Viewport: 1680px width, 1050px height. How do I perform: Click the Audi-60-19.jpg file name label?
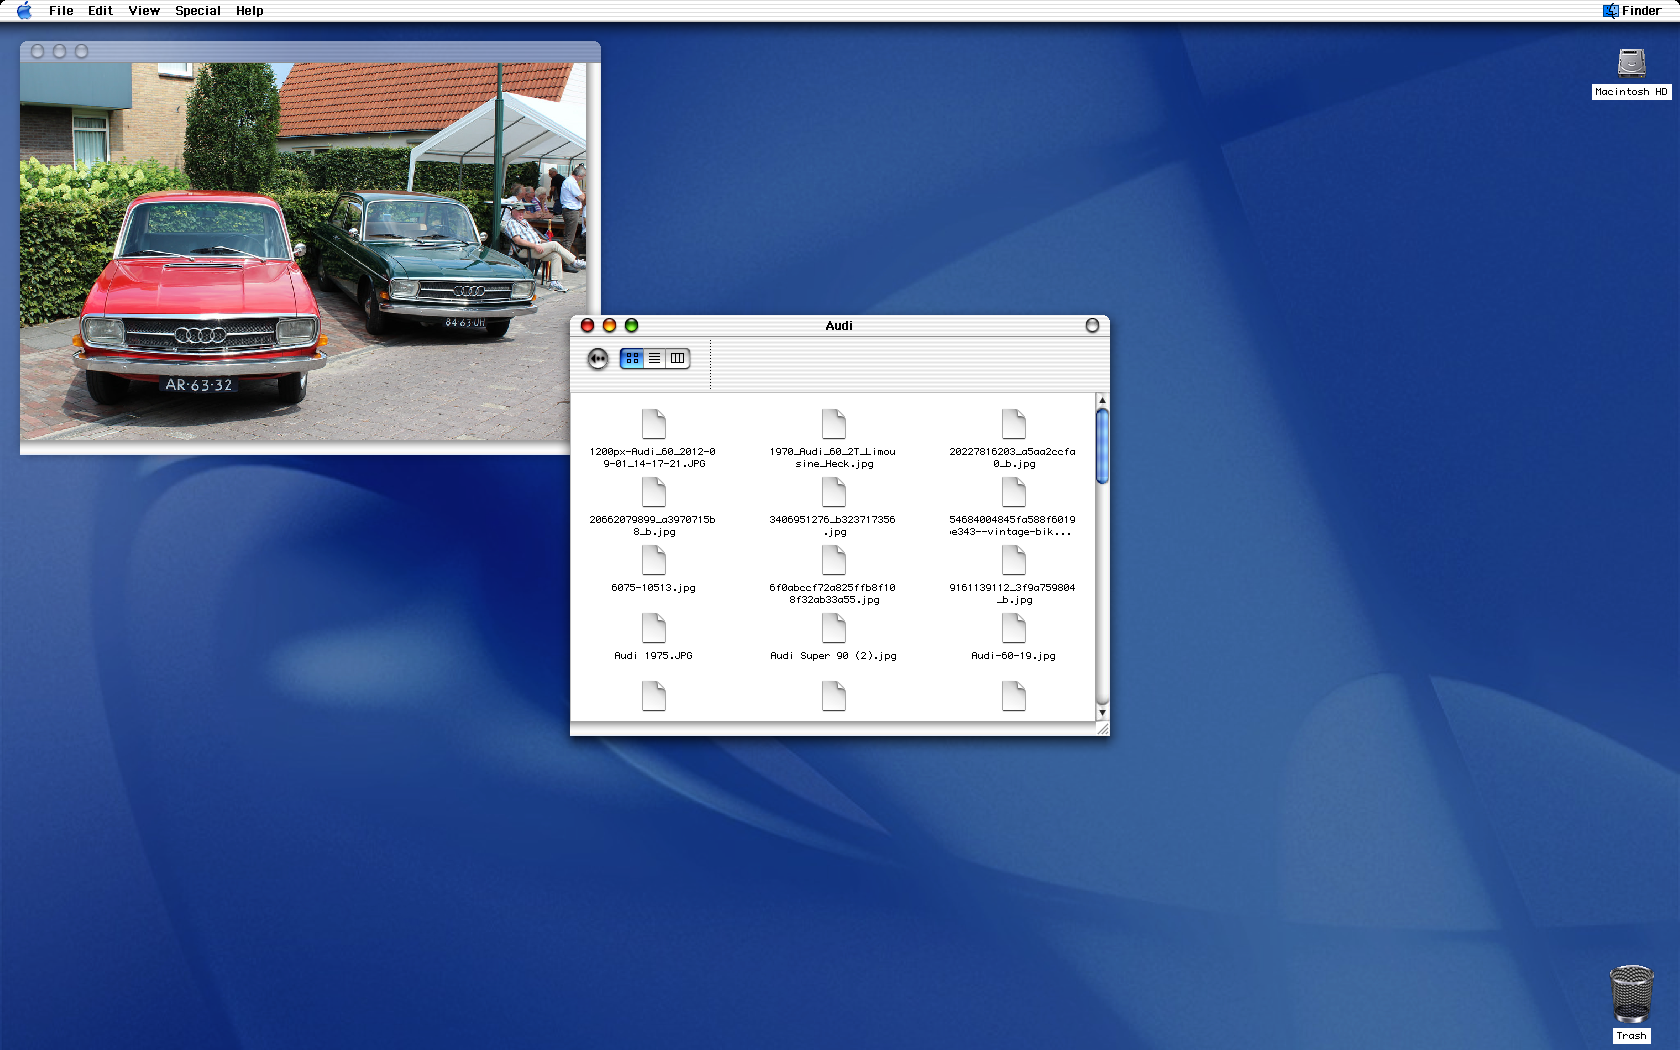[1013, 656]
